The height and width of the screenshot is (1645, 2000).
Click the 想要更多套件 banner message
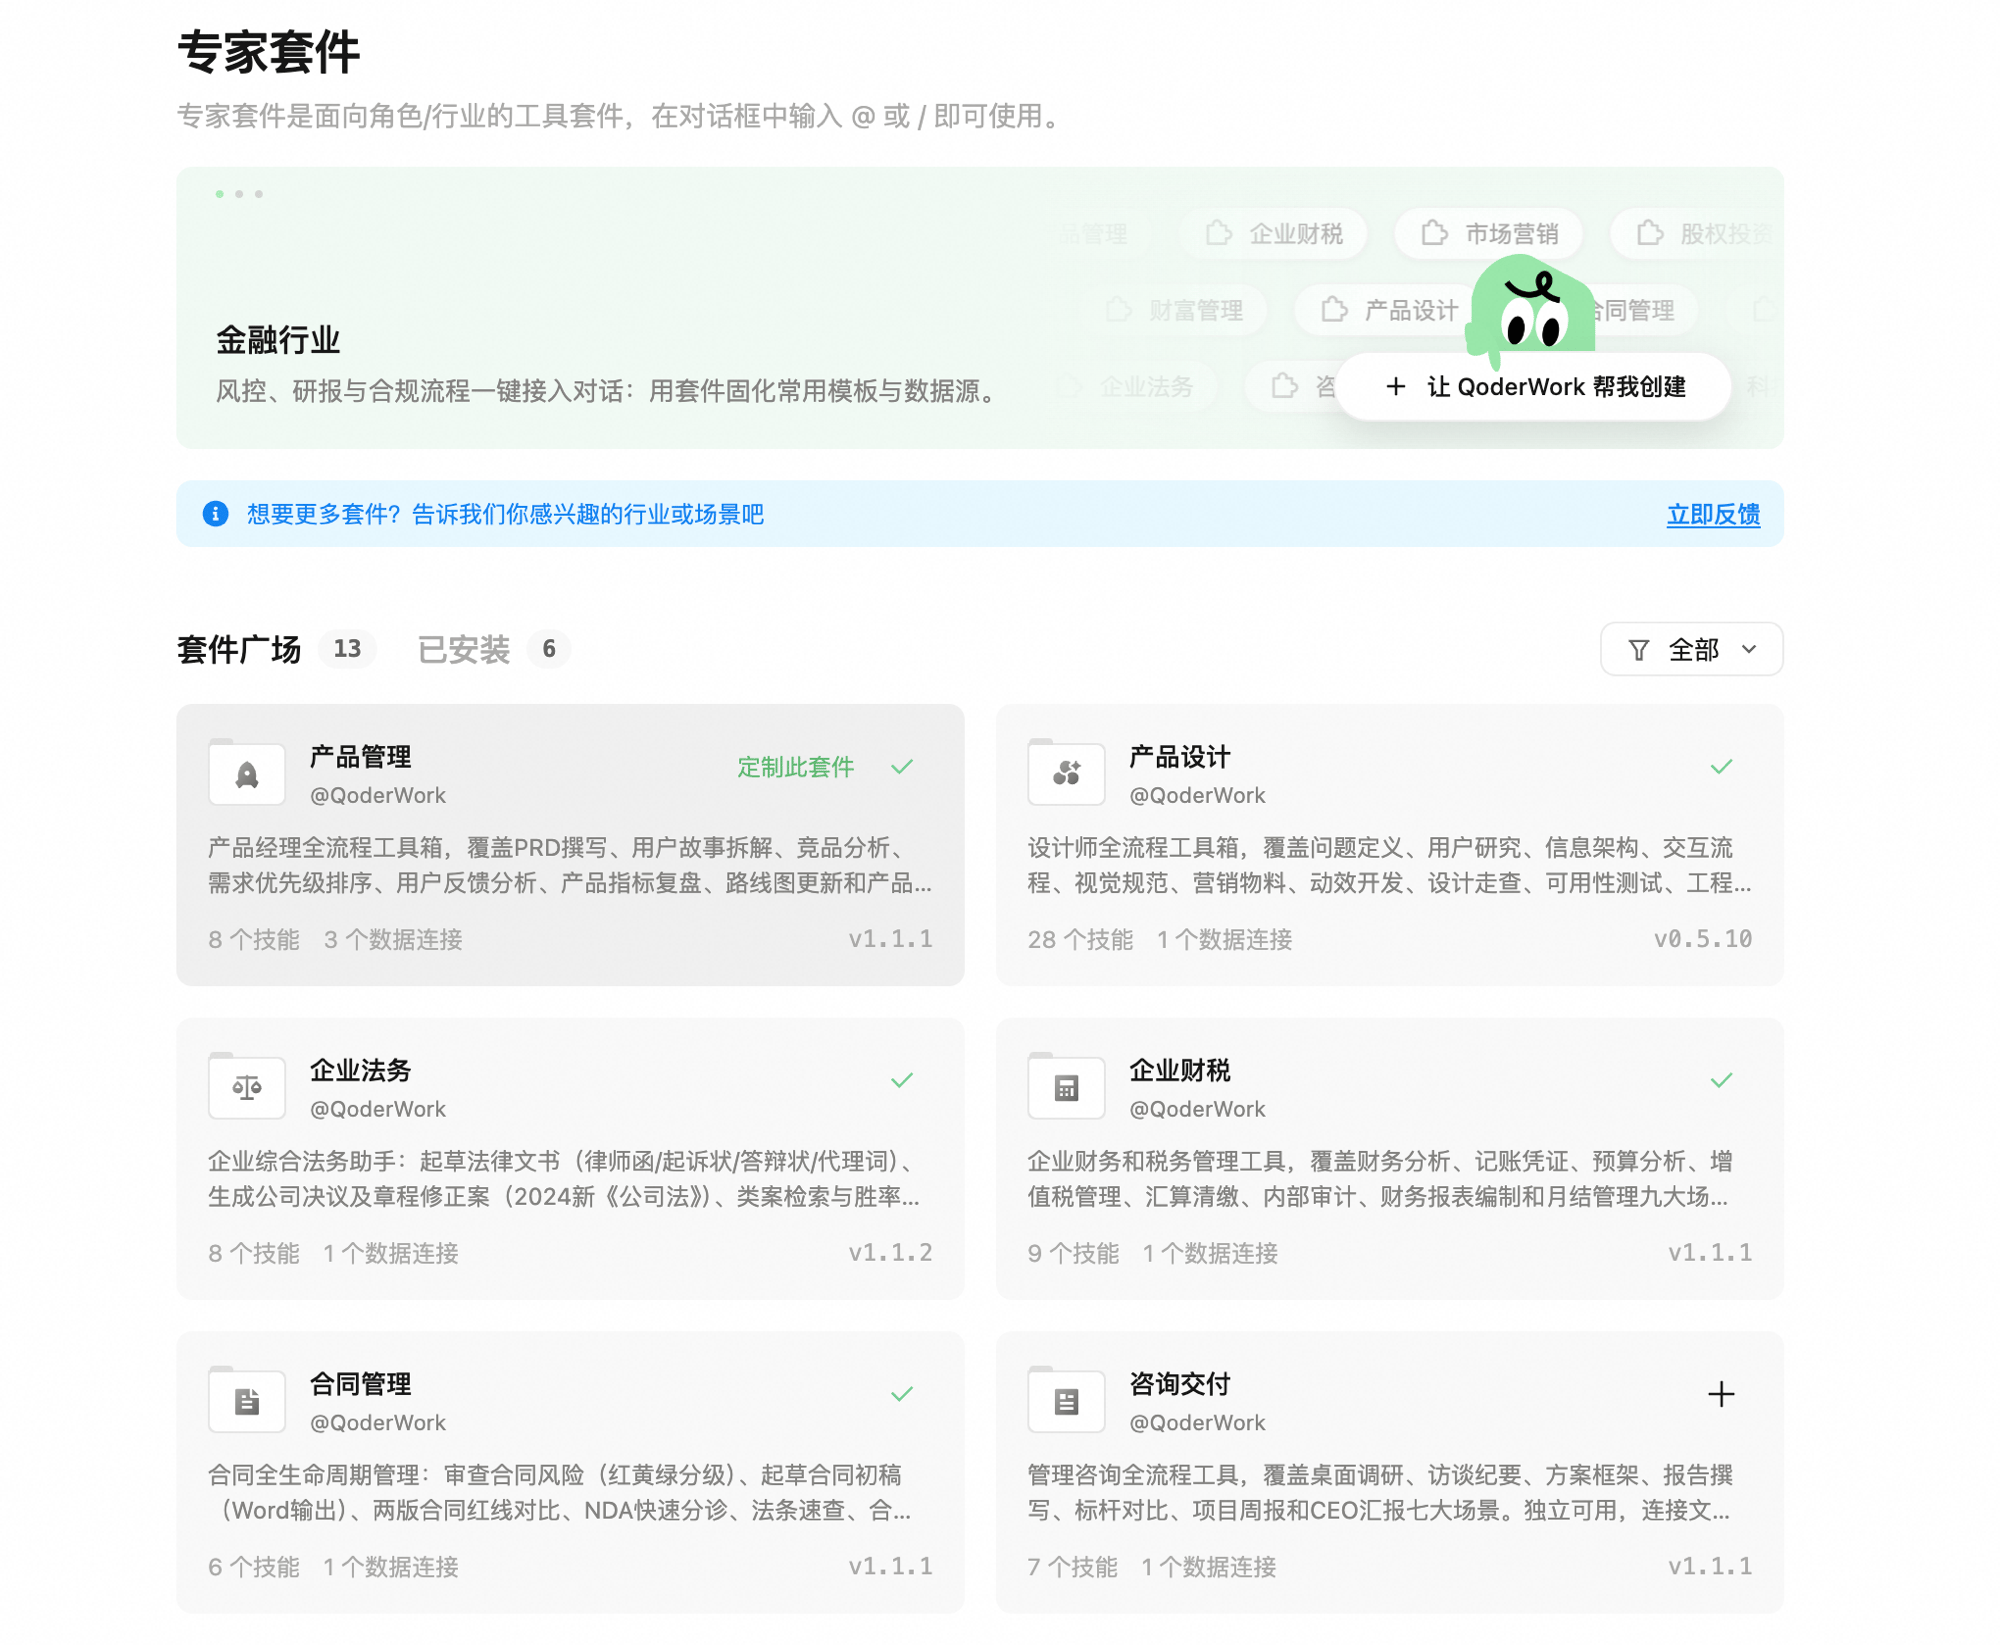[506, 514]
